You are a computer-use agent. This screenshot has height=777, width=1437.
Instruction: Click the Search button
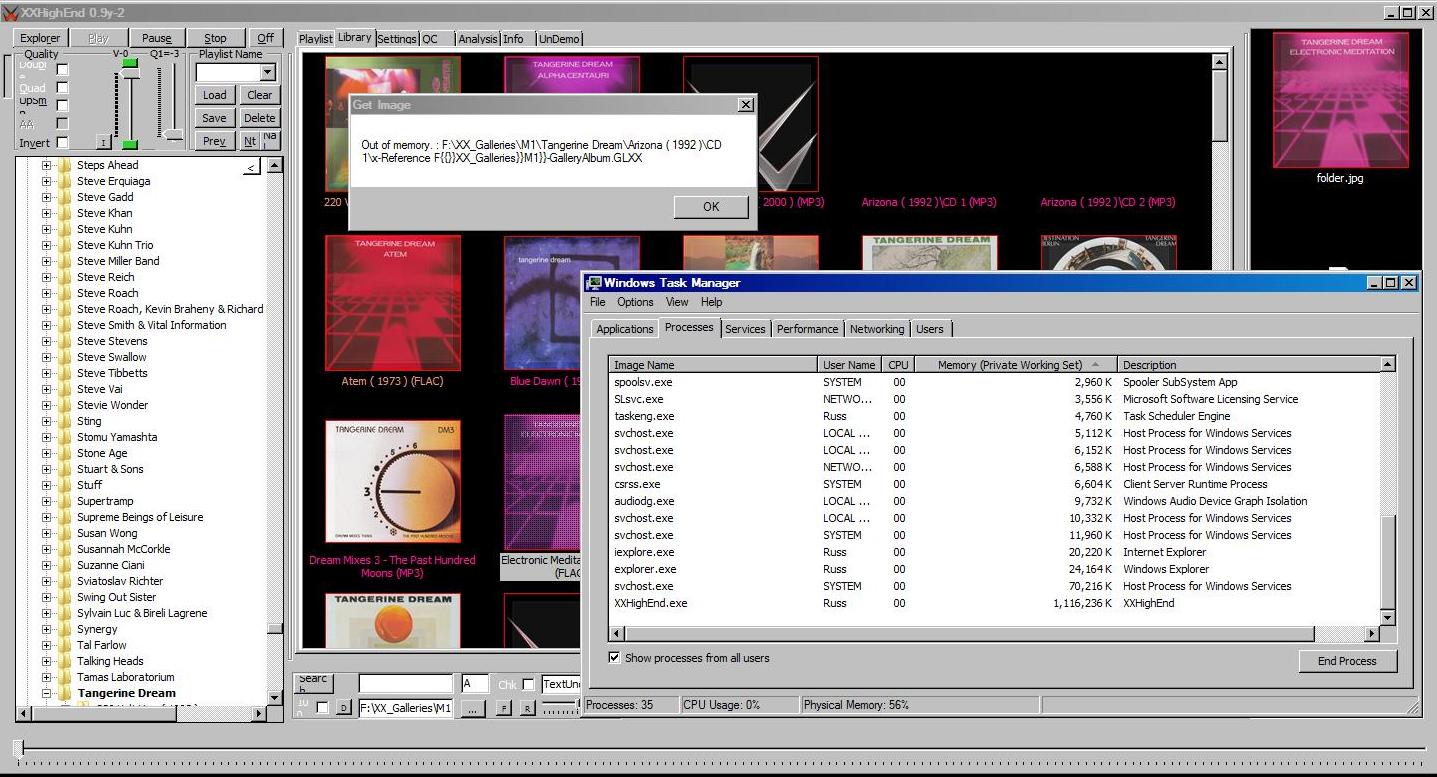[x=313, y=684]
